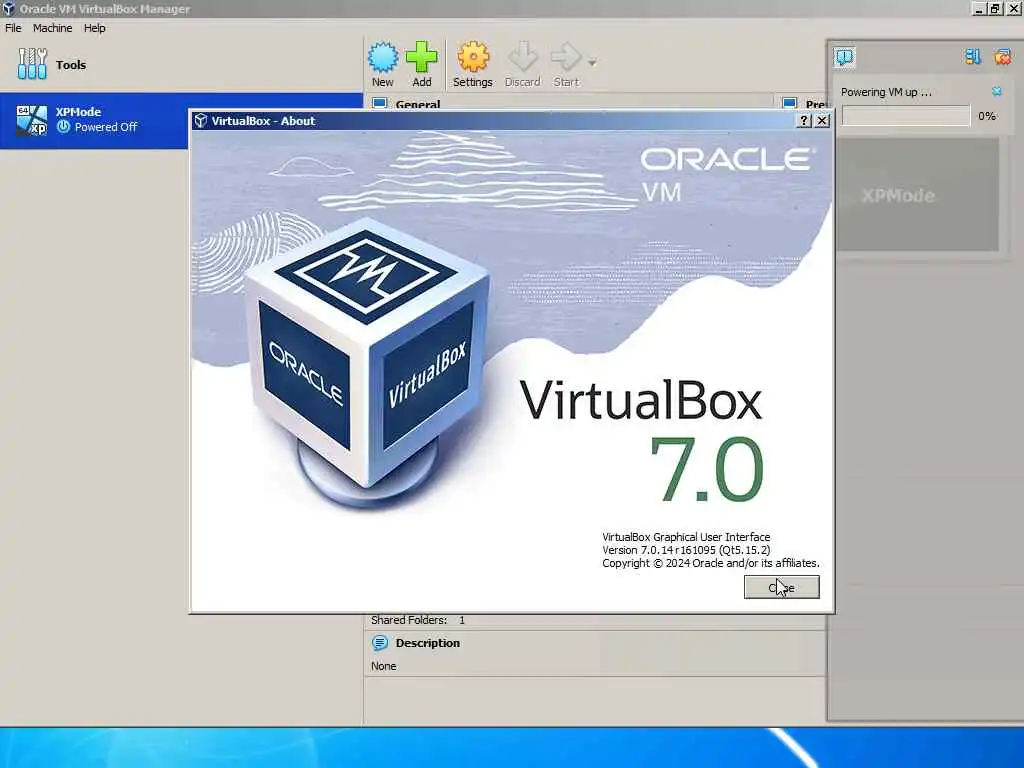Screen dimensions: 1024x768
Task: Minimize the VirtualBox Manager window
Action: click(979, 8)
